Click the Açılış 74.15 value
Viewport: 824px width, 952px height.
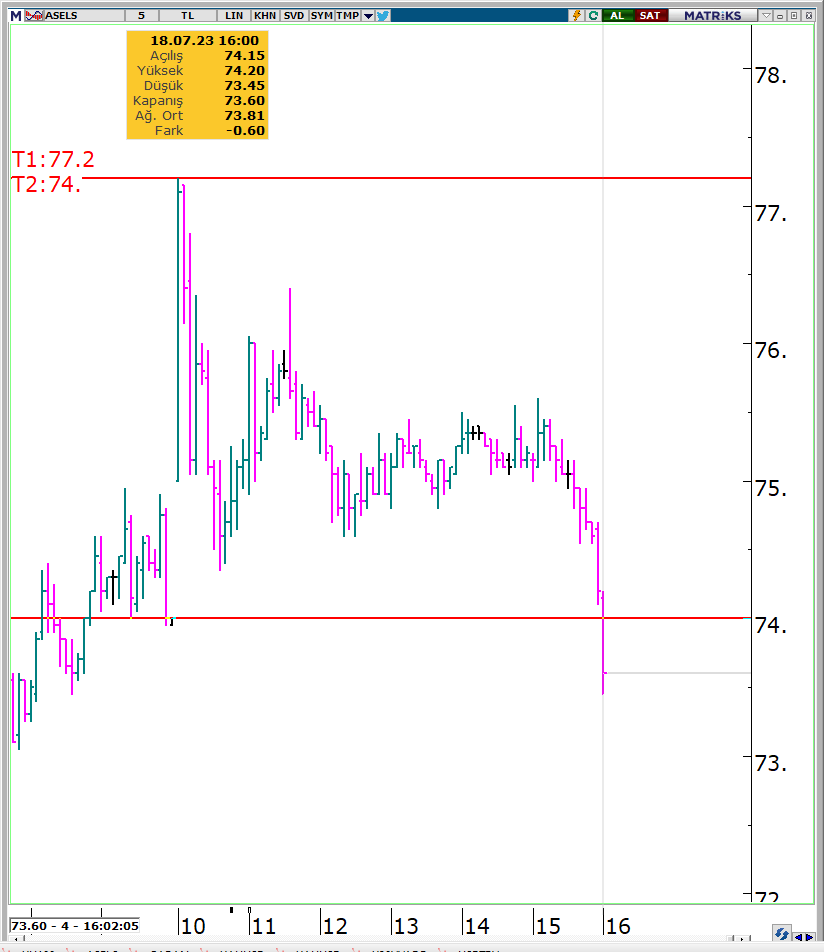click(245, 56)
